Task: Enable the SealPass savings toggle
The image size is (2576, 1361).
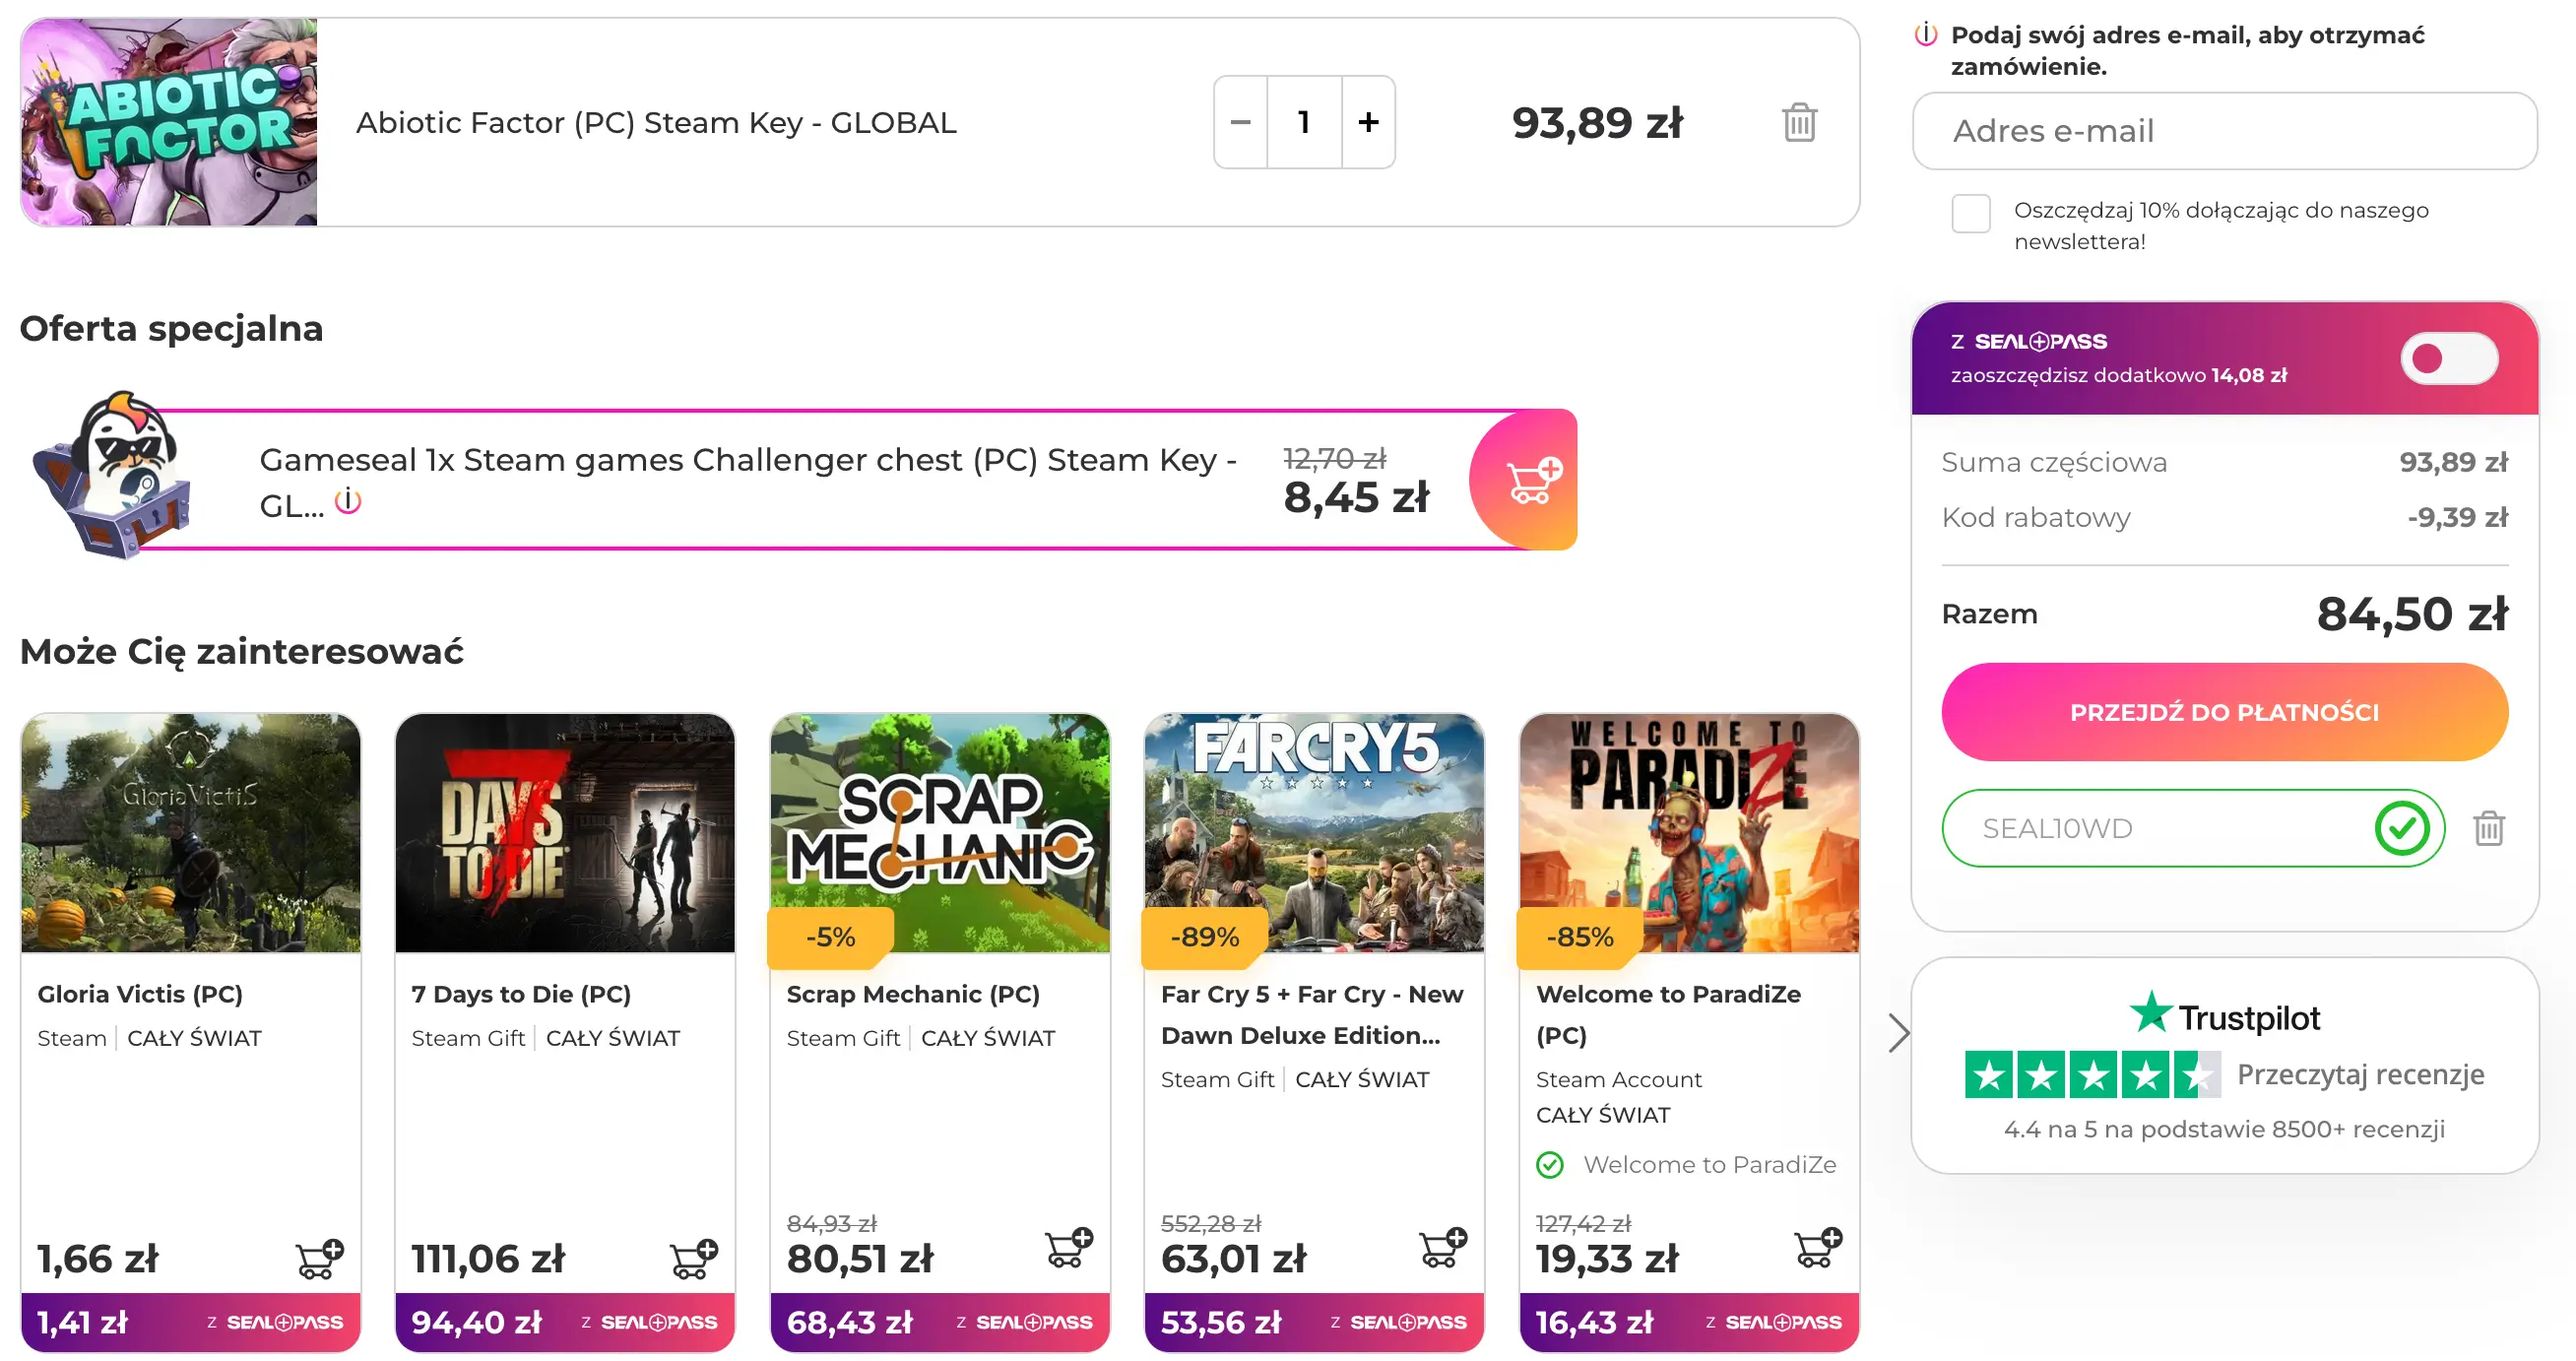Action: point(2448,358)
